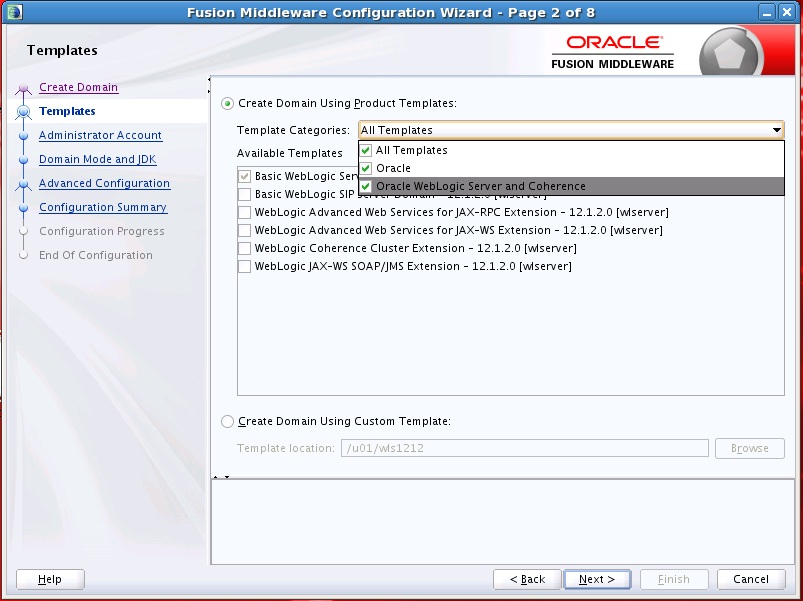The height and width of the screenshot is (601, 803).
Task: Open the Advanced Configuration step link
Action: [x=104, y=184]
